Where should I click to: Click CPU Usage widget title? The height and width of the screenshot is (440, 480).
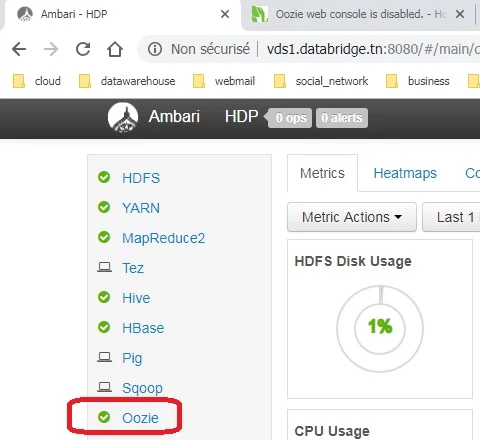pyautogui.click(x=332, y=431)
